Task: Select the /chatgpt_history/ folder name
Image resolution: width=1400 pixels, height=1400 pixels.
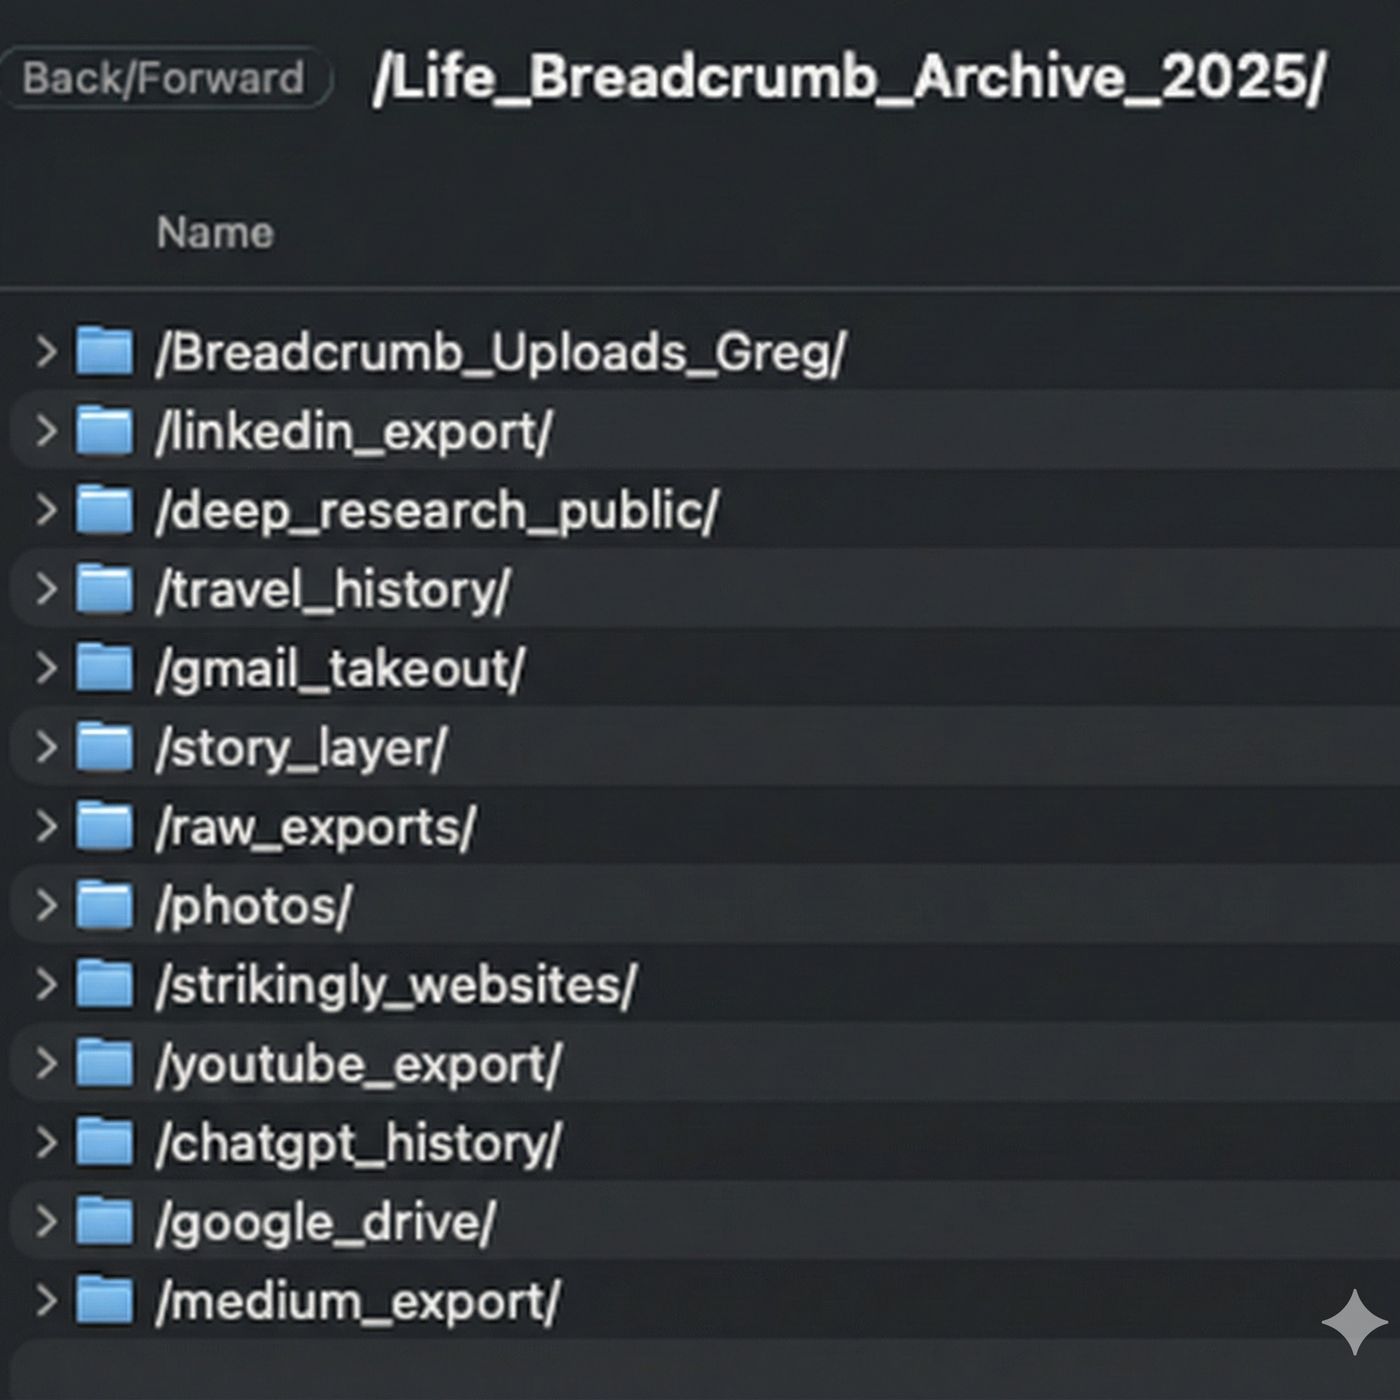Action: point(358,1143)
